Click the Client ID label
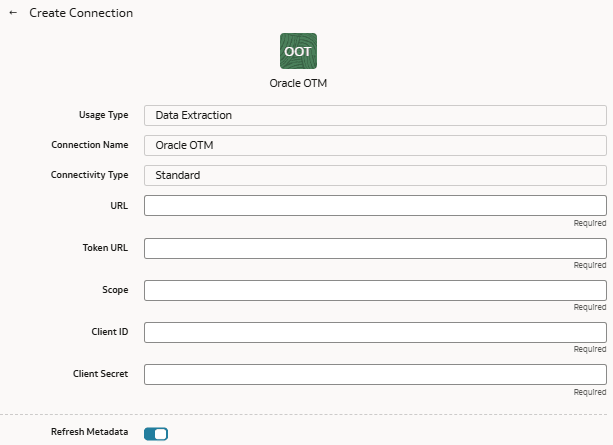613x445 pixels. pos(110,332)
